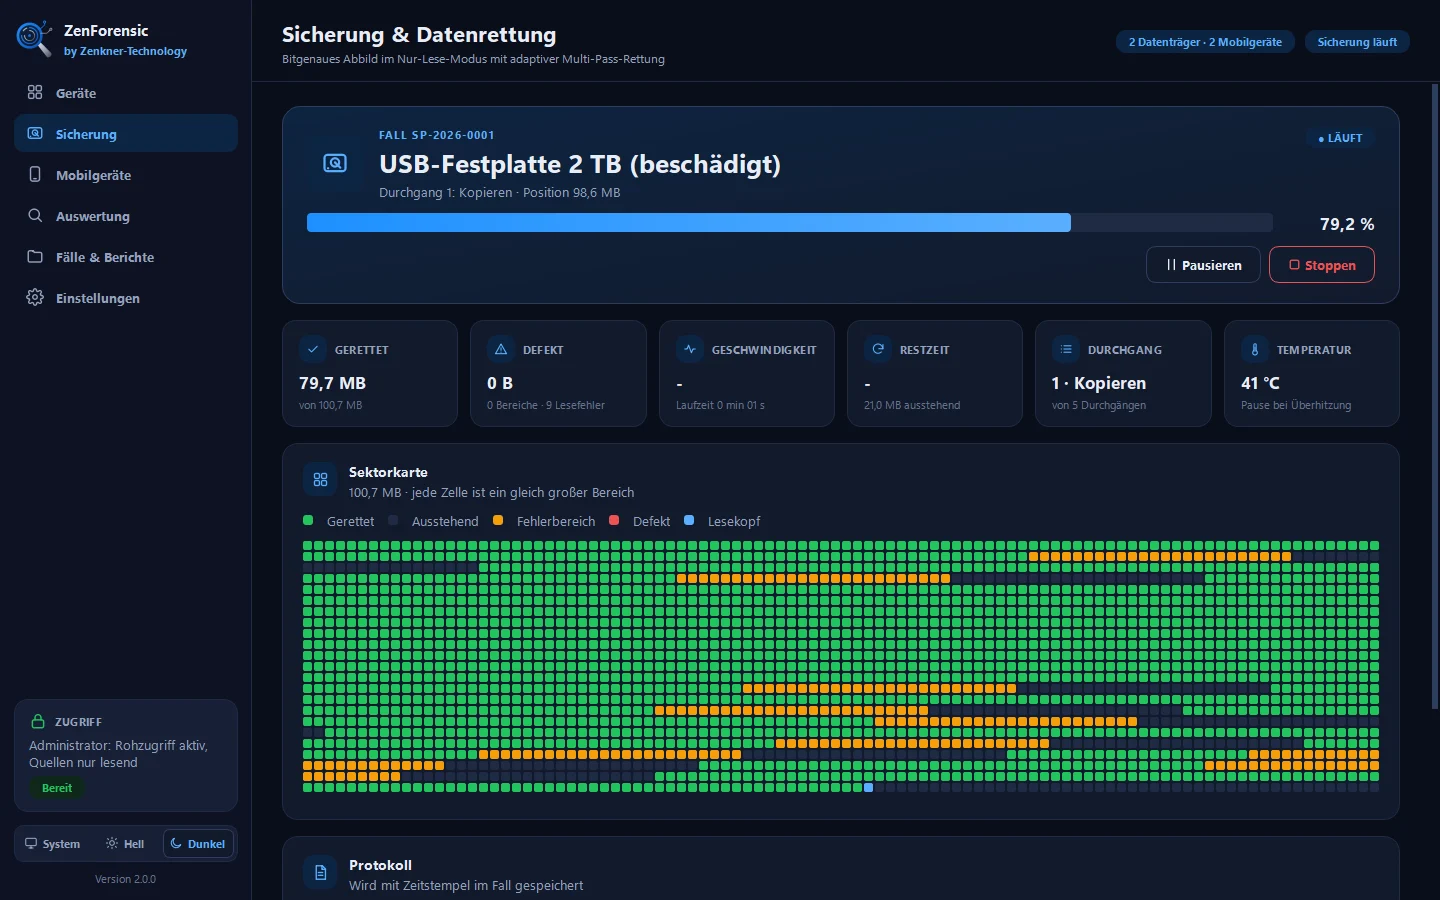The height and width of the screenshot is (900, 1440).
Task: Click the 'Sicherung läuft' status badge
Action: (x=1357, y=42)
